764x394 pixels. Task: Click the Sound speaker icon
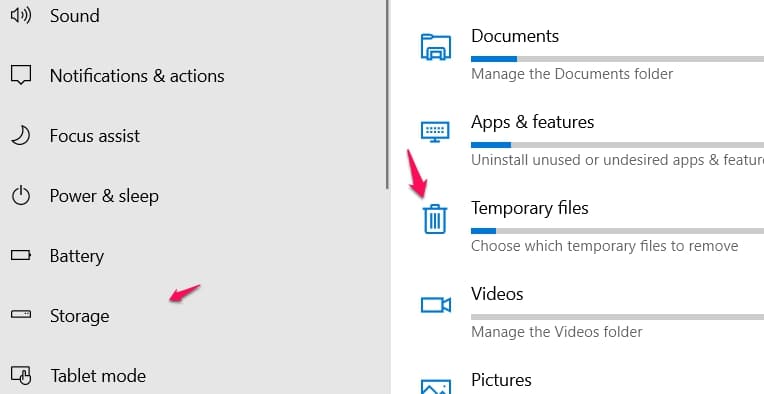(20, 16)
